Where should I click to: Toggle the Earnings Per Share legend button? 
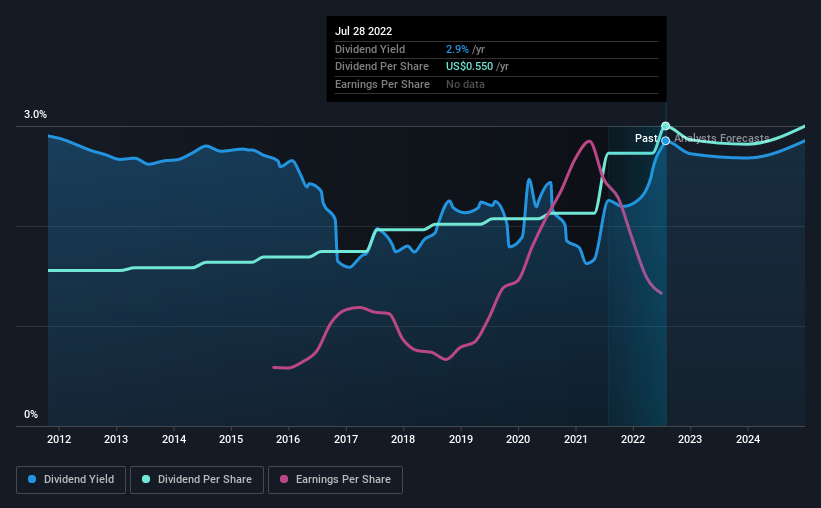click(335, 480)
